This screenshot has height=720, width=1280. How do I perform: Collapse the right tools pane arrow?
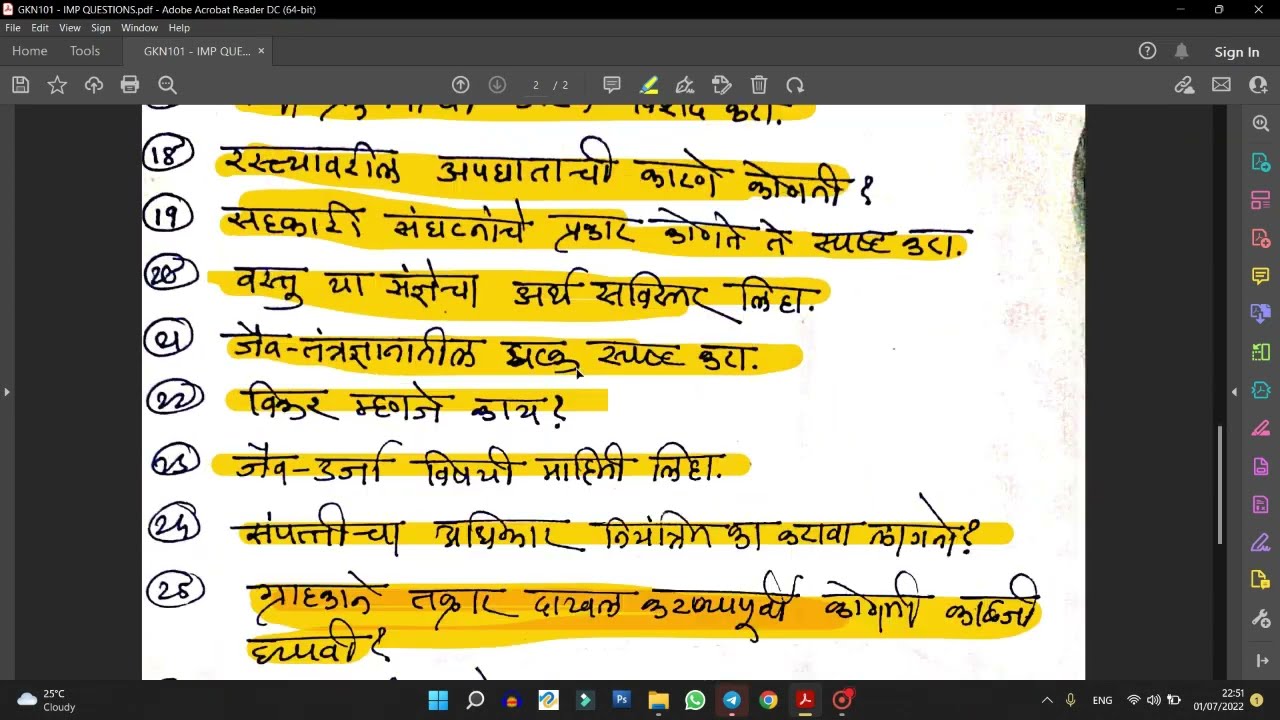pyautogui.click(x=1234, y=392)
